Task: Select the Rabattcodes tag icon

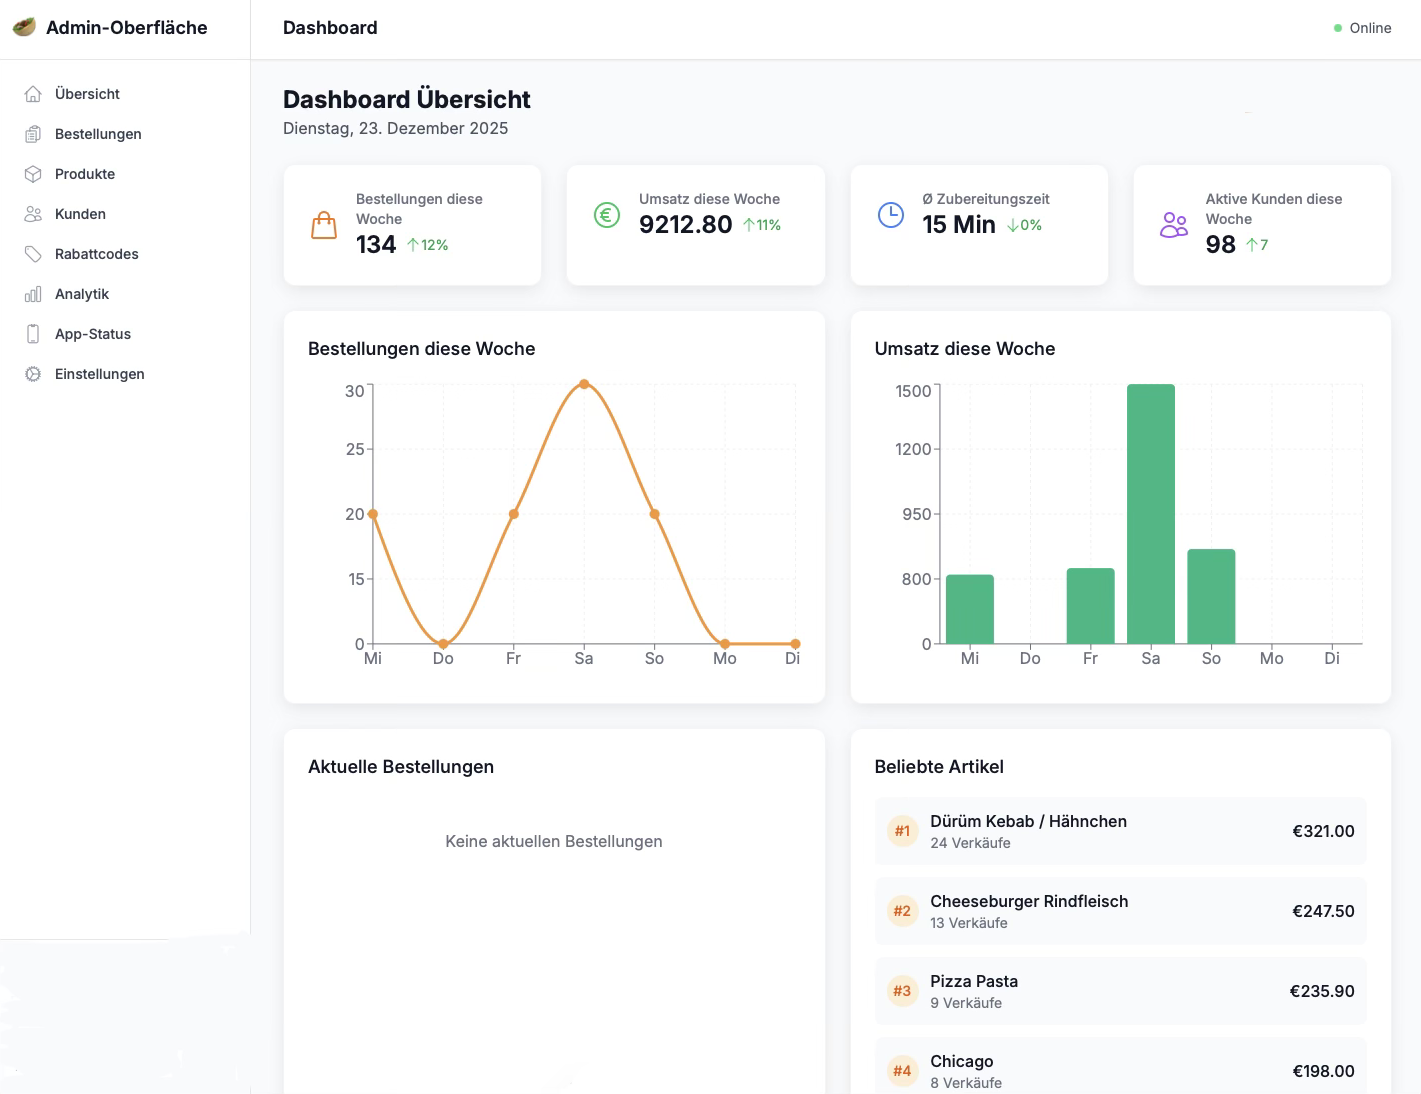Action: tap(33, 253)
